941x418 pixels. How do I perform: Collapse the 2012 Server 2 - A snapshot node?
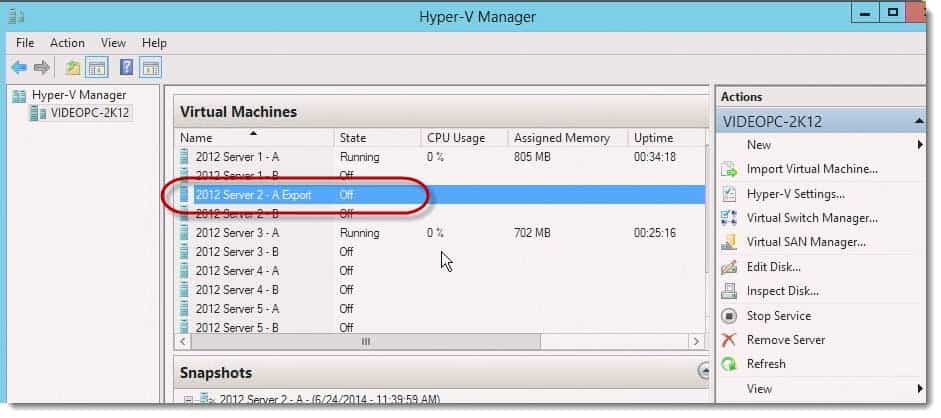(x=188, y=400)
